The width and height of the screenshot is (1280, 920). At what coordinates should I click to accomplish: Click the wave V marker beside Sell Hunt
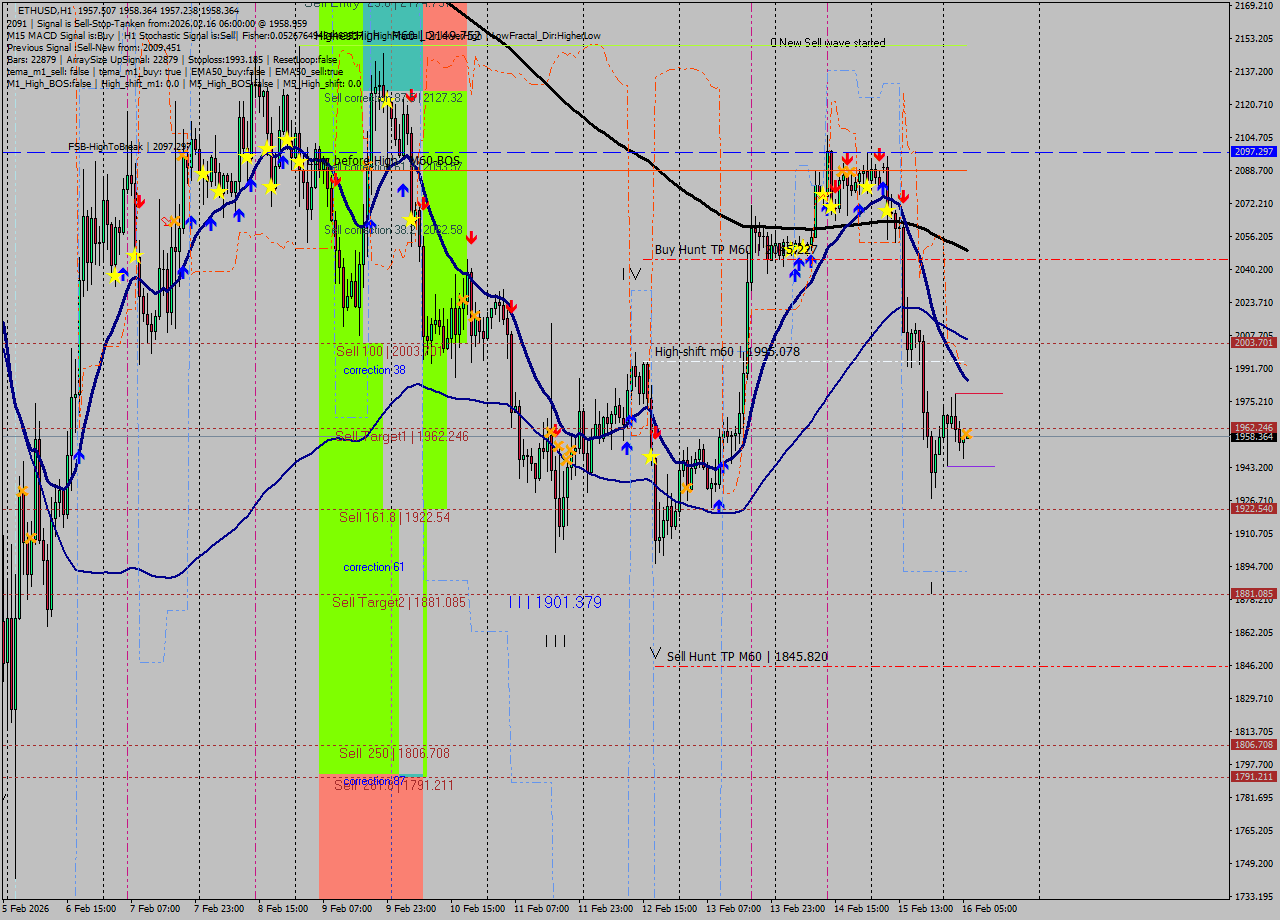(656, 653)
